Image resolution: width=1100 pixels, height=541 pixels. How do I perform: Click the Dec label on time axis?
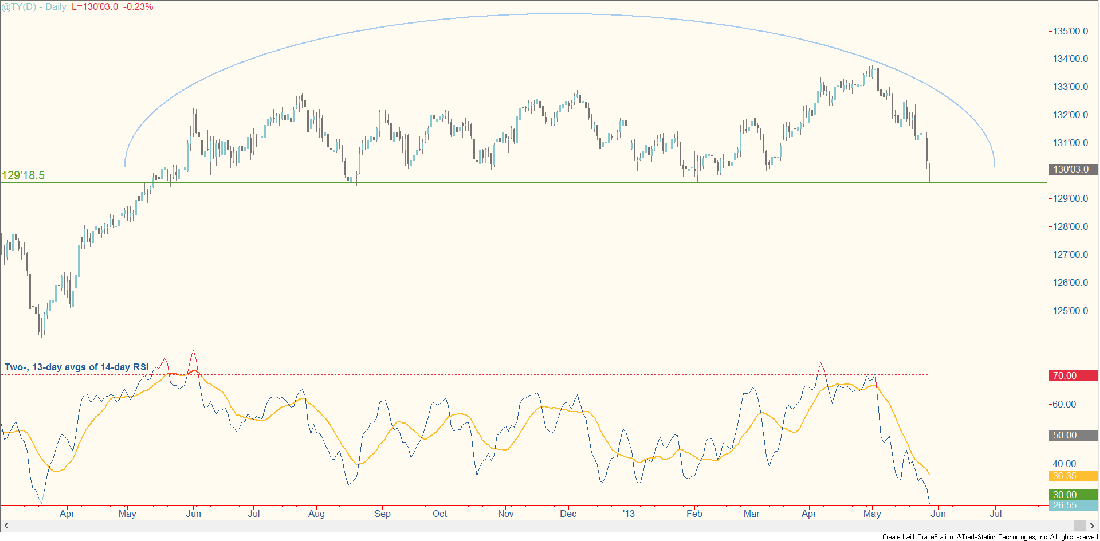[568, 516]
